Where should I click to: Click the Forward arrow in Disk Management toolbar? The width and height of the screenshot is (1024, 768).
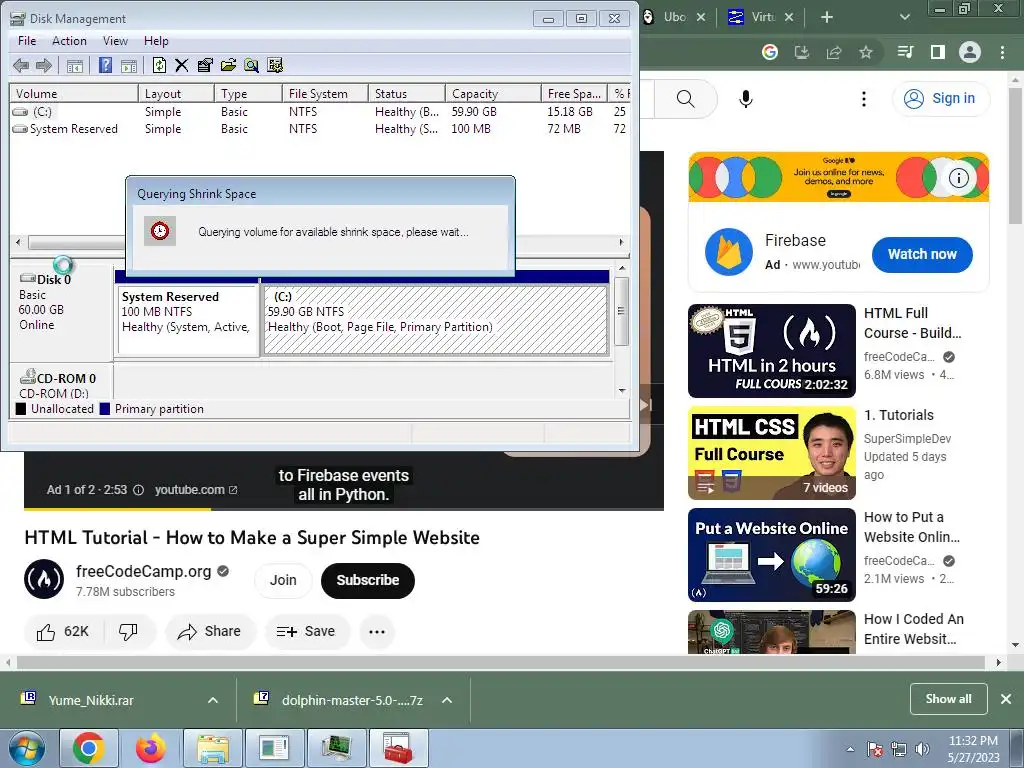tap(44, 65)
